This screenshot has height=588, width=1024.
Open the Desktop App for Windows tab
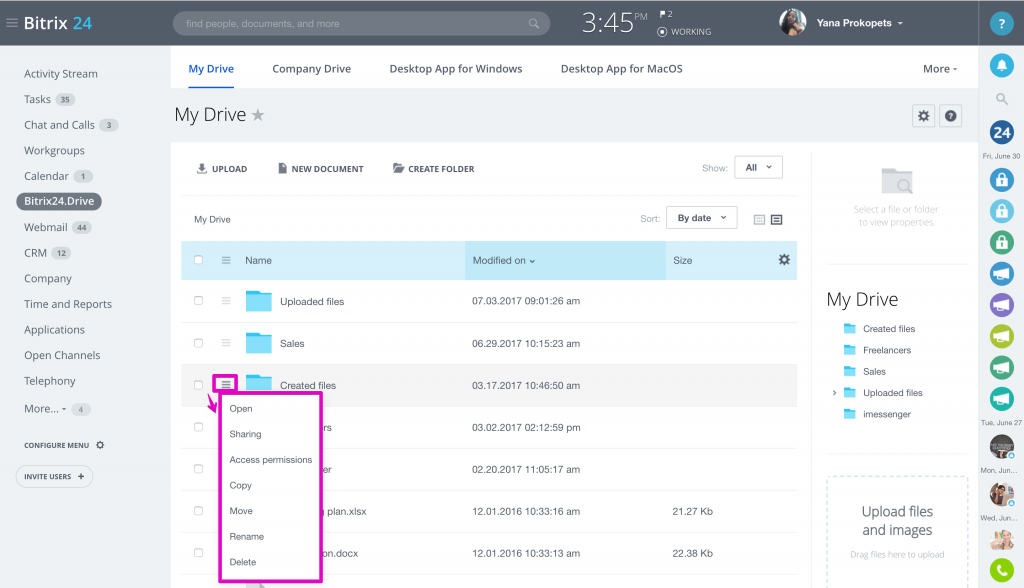pyautogui.click(x=456, y=69)
